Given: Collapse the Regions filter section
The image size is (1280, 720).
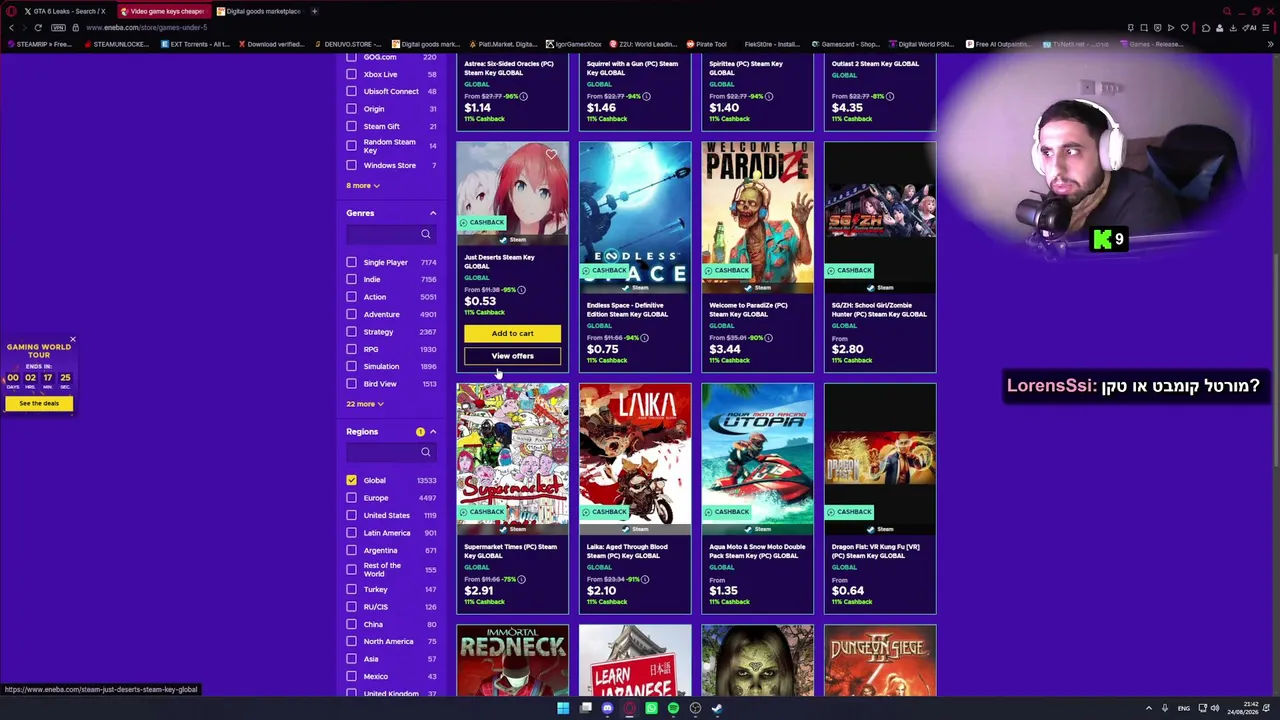Looking at the screenshot, I should coord(433,432).
